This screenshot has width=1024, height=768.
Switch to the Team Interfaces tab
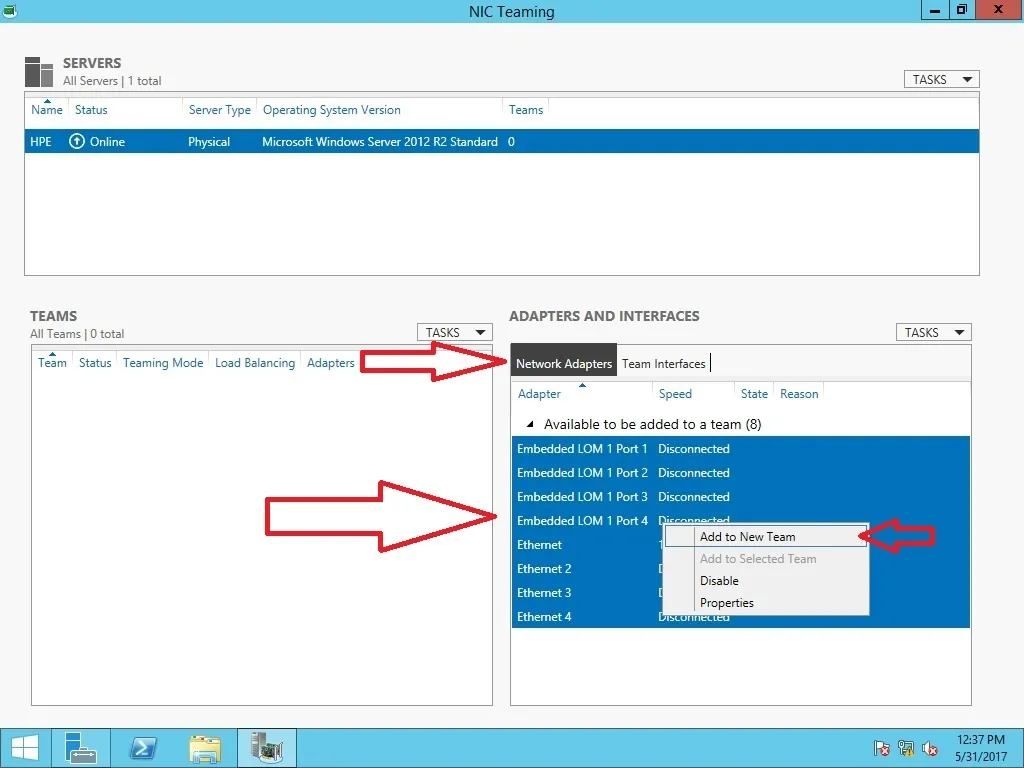(x=664, y=364)
